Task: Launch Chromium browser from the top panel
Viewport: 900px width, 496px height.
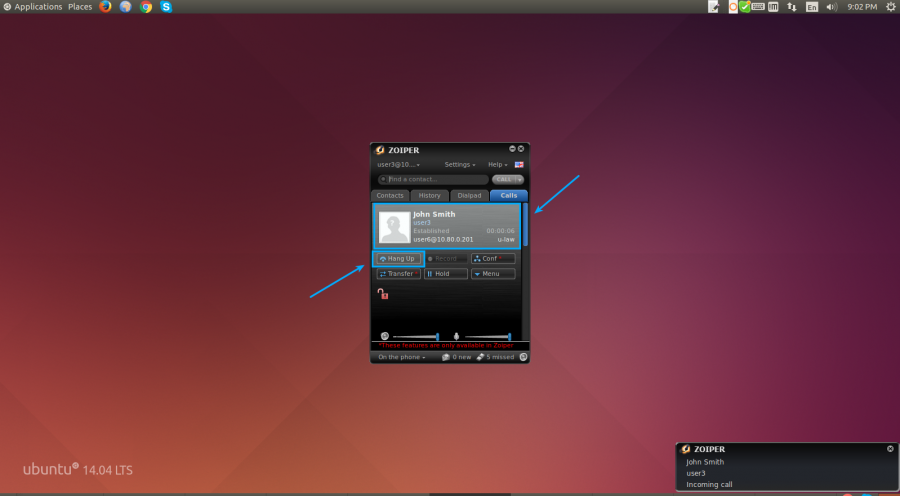Action: coord(126,7)
